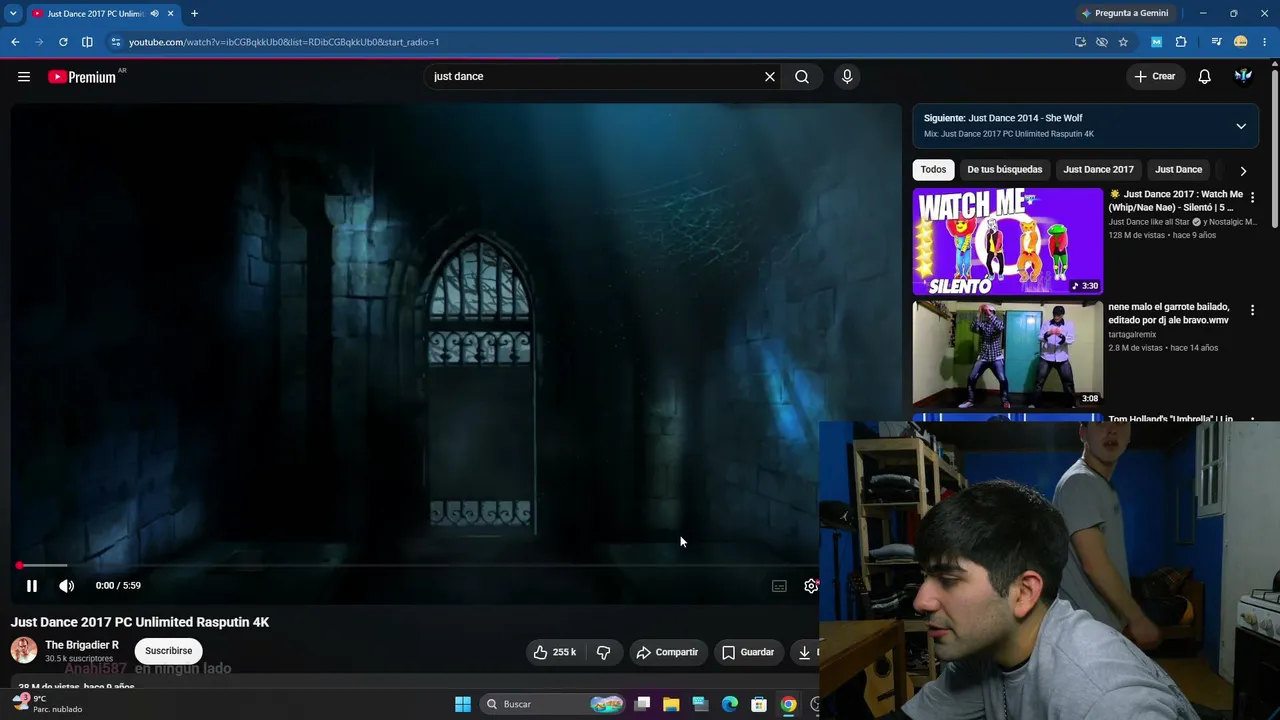The width and height of the screenshot is (1280, 720).
Task: Open the Windows Start menu
Action: pyautogui.click(x=463, y=704)
